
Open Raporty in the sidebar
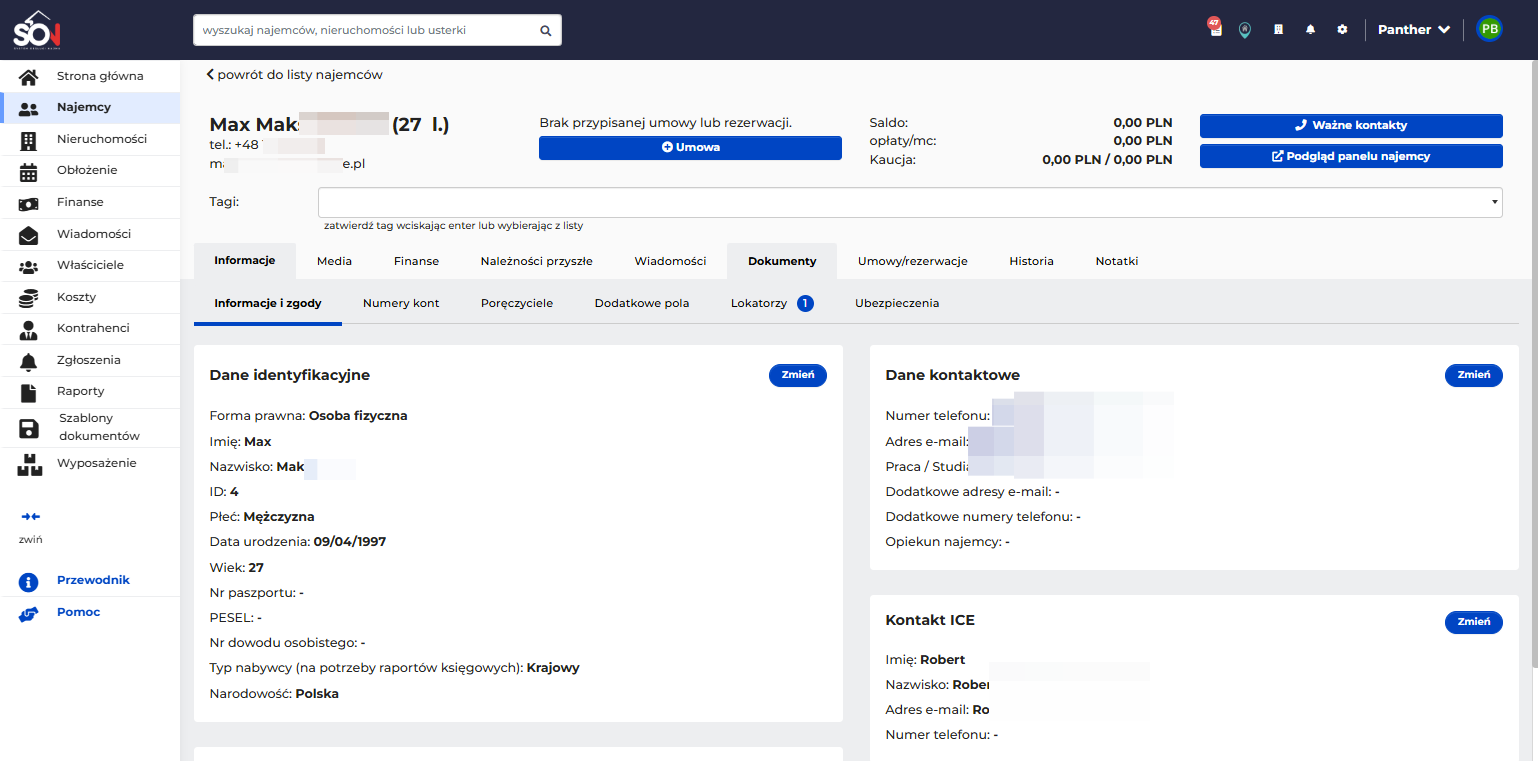coord(90,391)
